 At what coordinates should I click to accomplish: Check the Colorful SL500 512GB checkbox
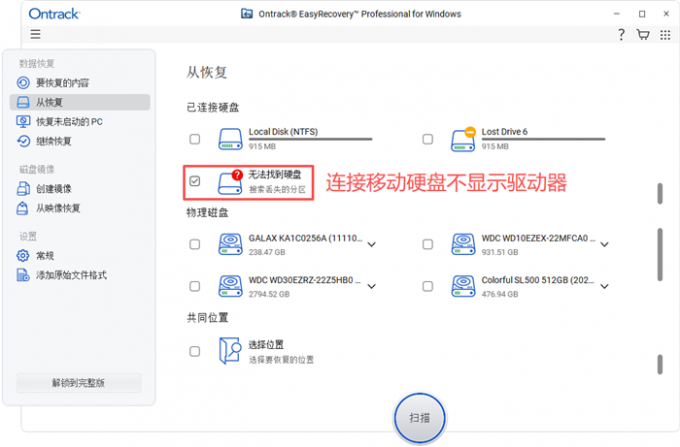428,286
